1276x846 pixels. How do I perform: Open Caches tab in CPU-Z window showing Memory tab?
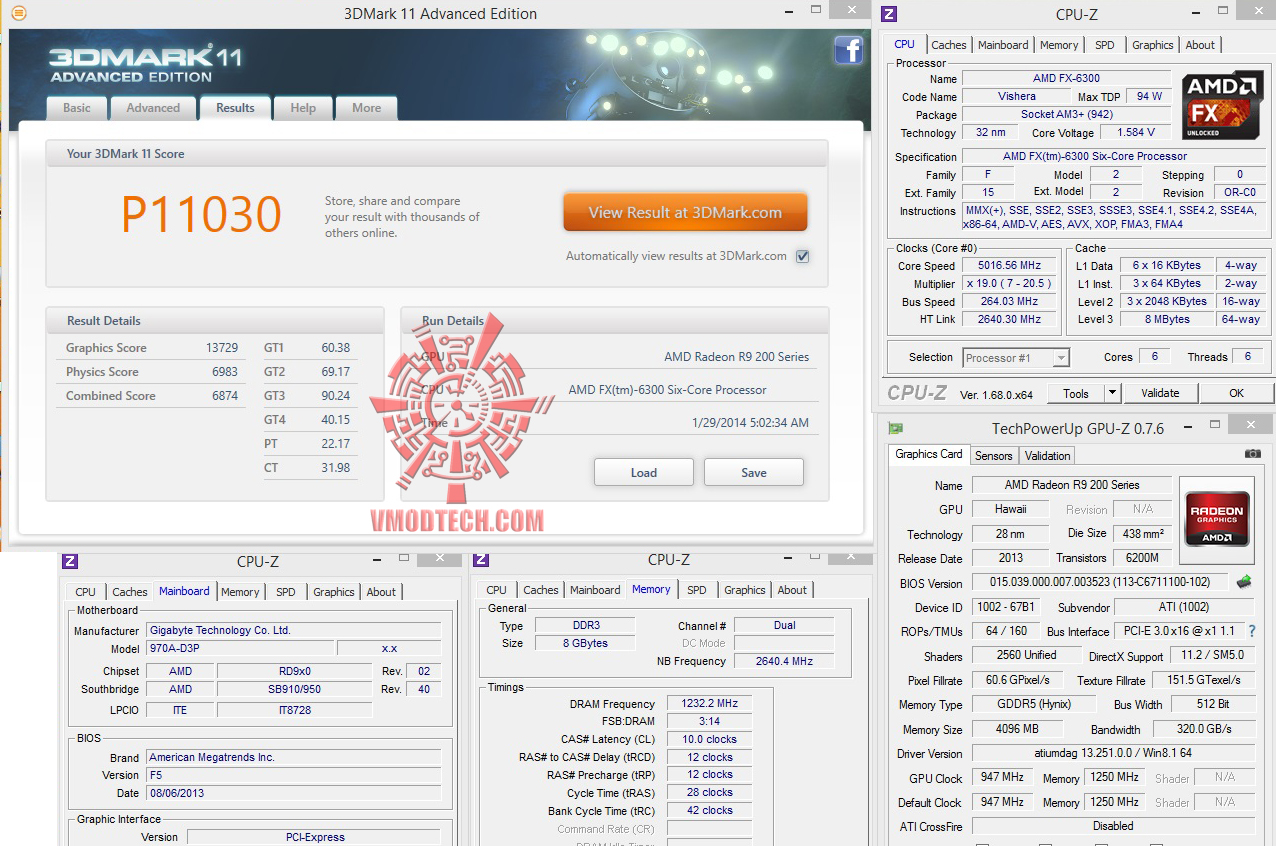[541, 590]
